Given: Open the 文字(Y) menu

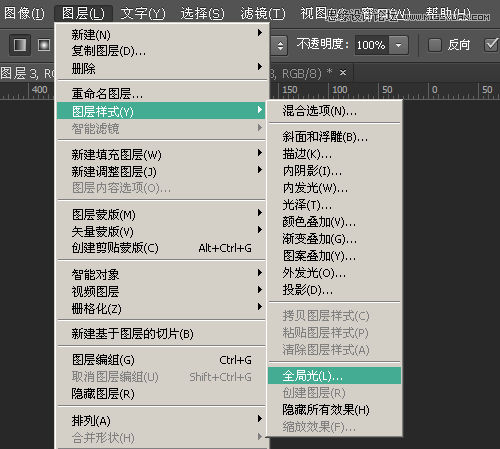Looking at the screenshot, I should pos(143,14).
